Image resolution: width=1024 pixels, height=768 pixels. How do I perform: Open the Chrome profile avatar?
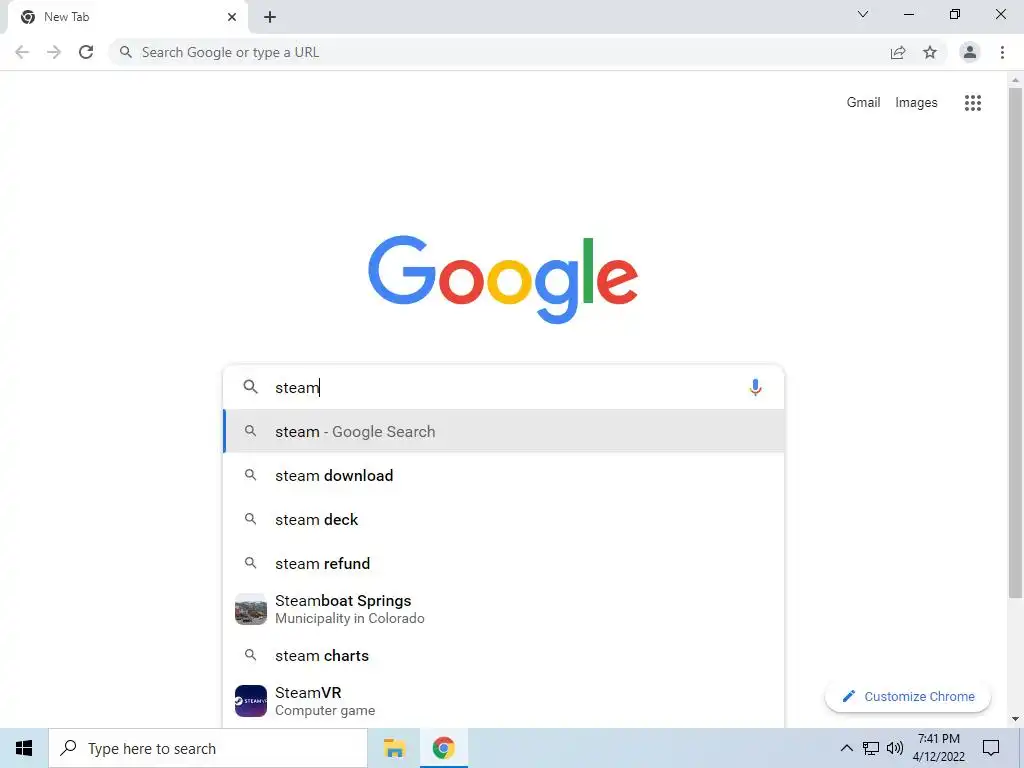coord(970,52)
